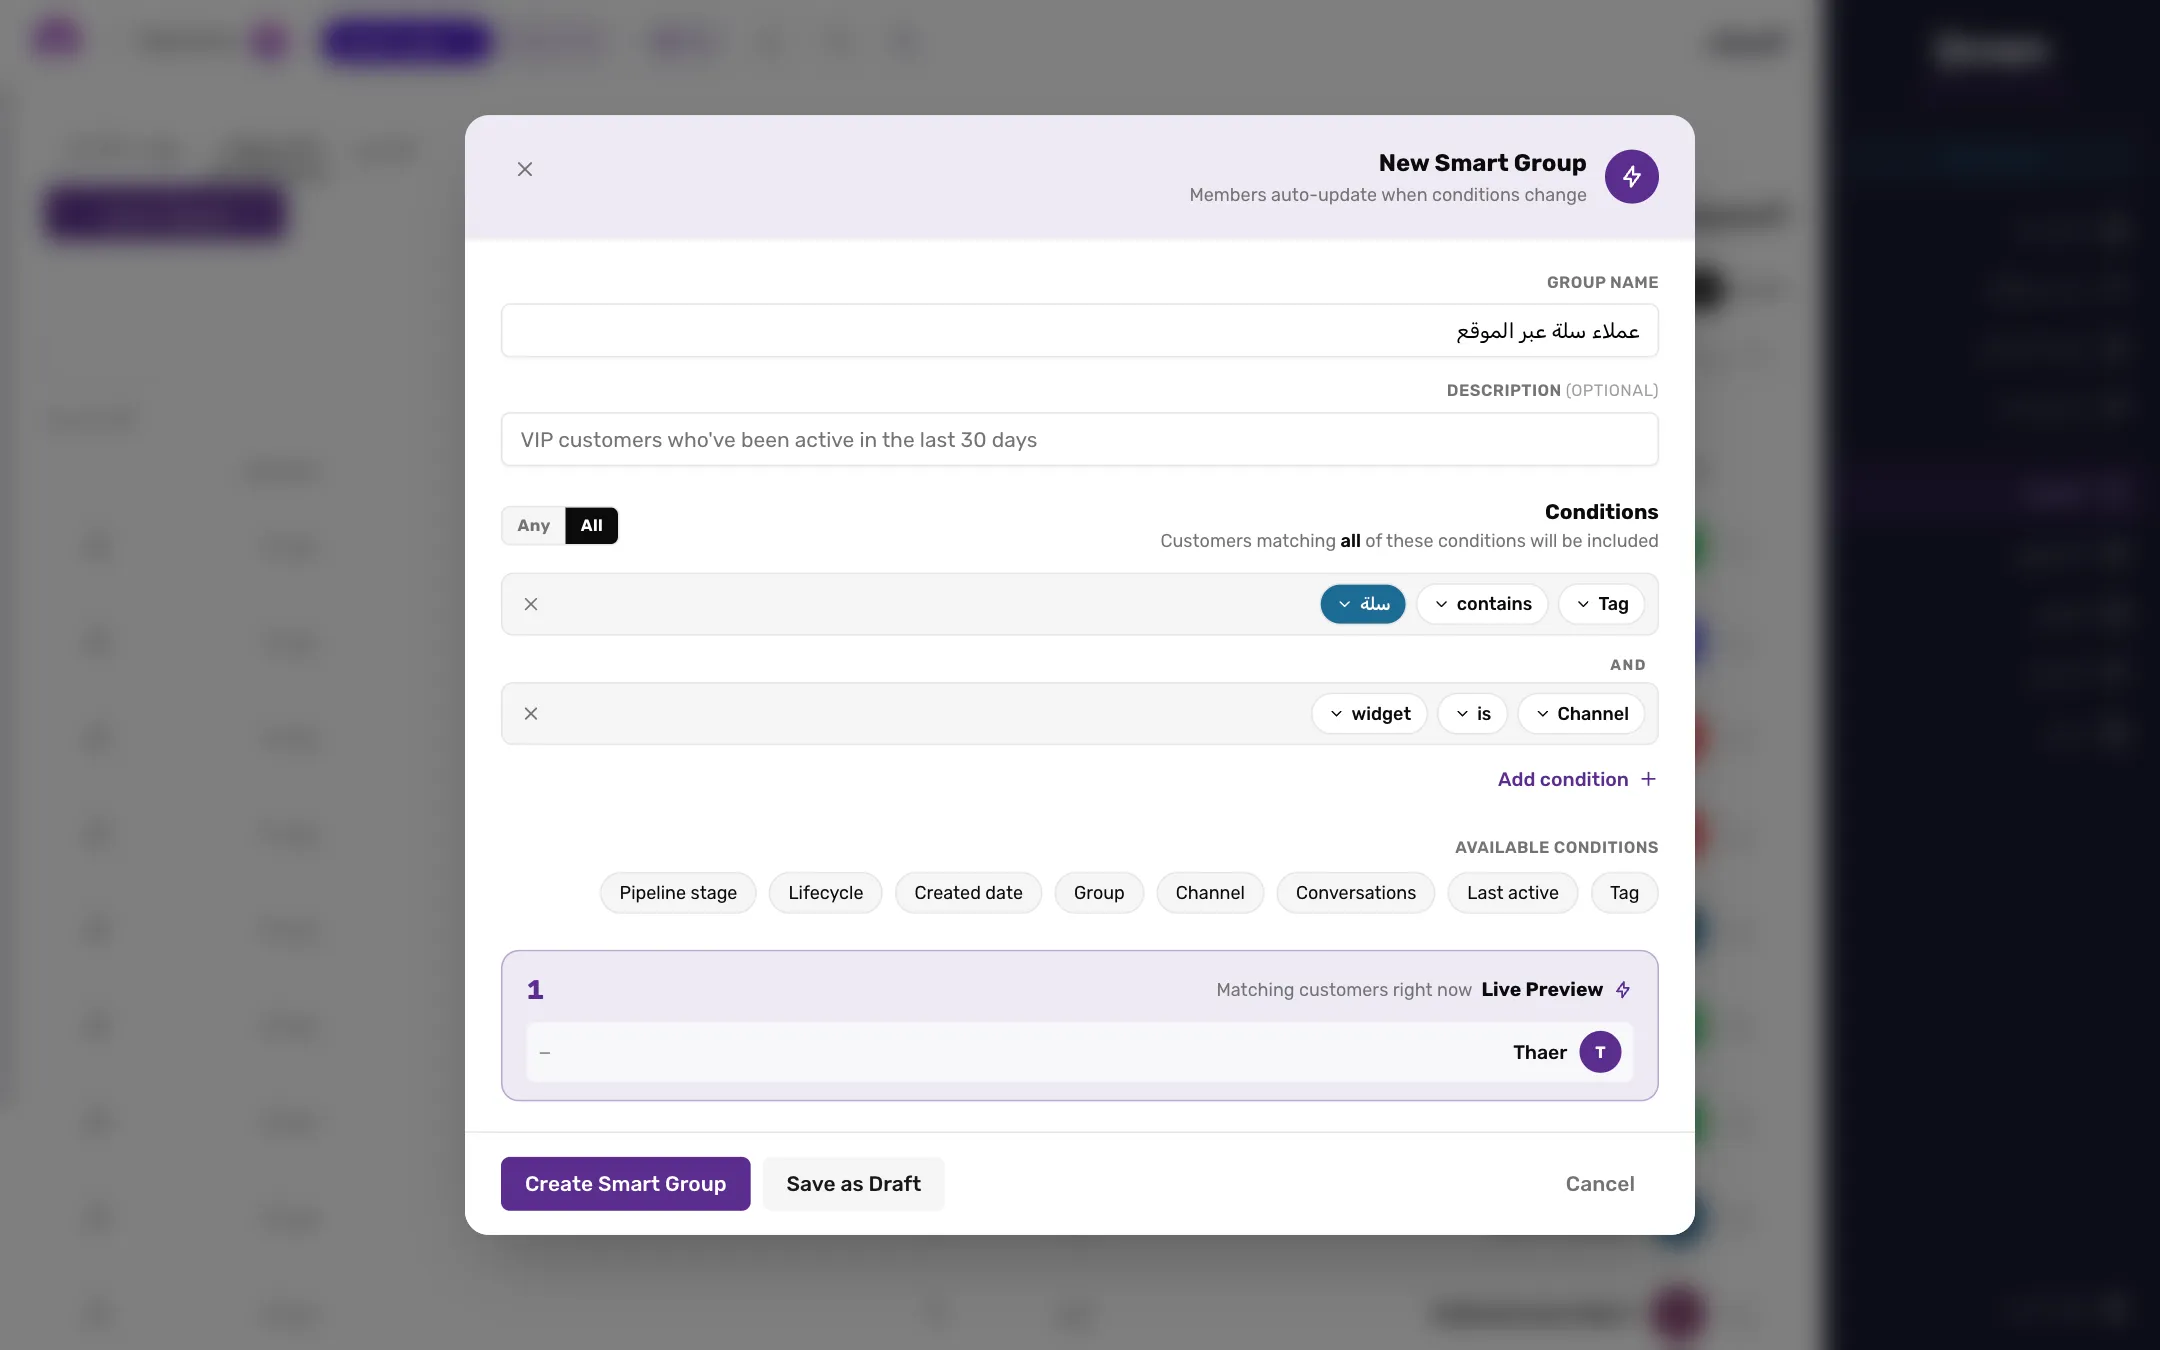Click Thaer's purple T avatar
The image size is (2160, 1350).
(1600, 1052)
